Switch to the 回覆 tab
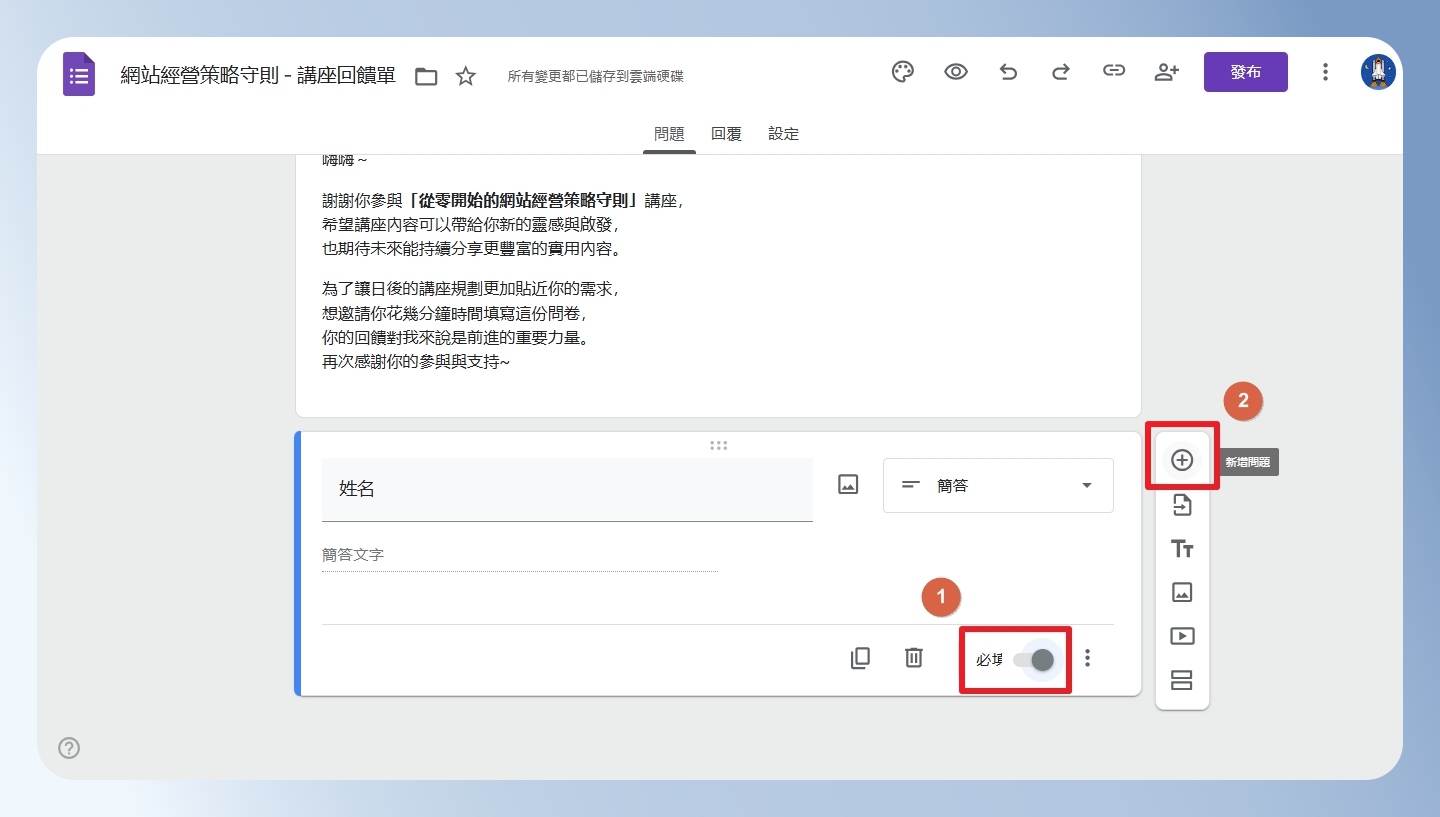Screen dimensions: 1440x817 coord(726,134)
